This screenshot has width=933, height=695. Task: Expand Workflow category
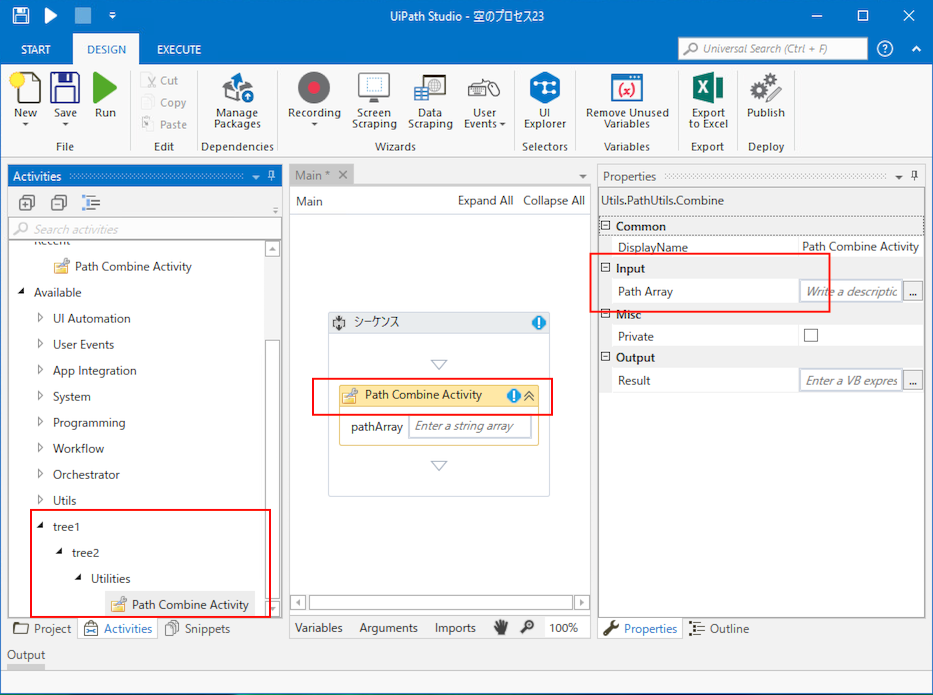(40, 448)
